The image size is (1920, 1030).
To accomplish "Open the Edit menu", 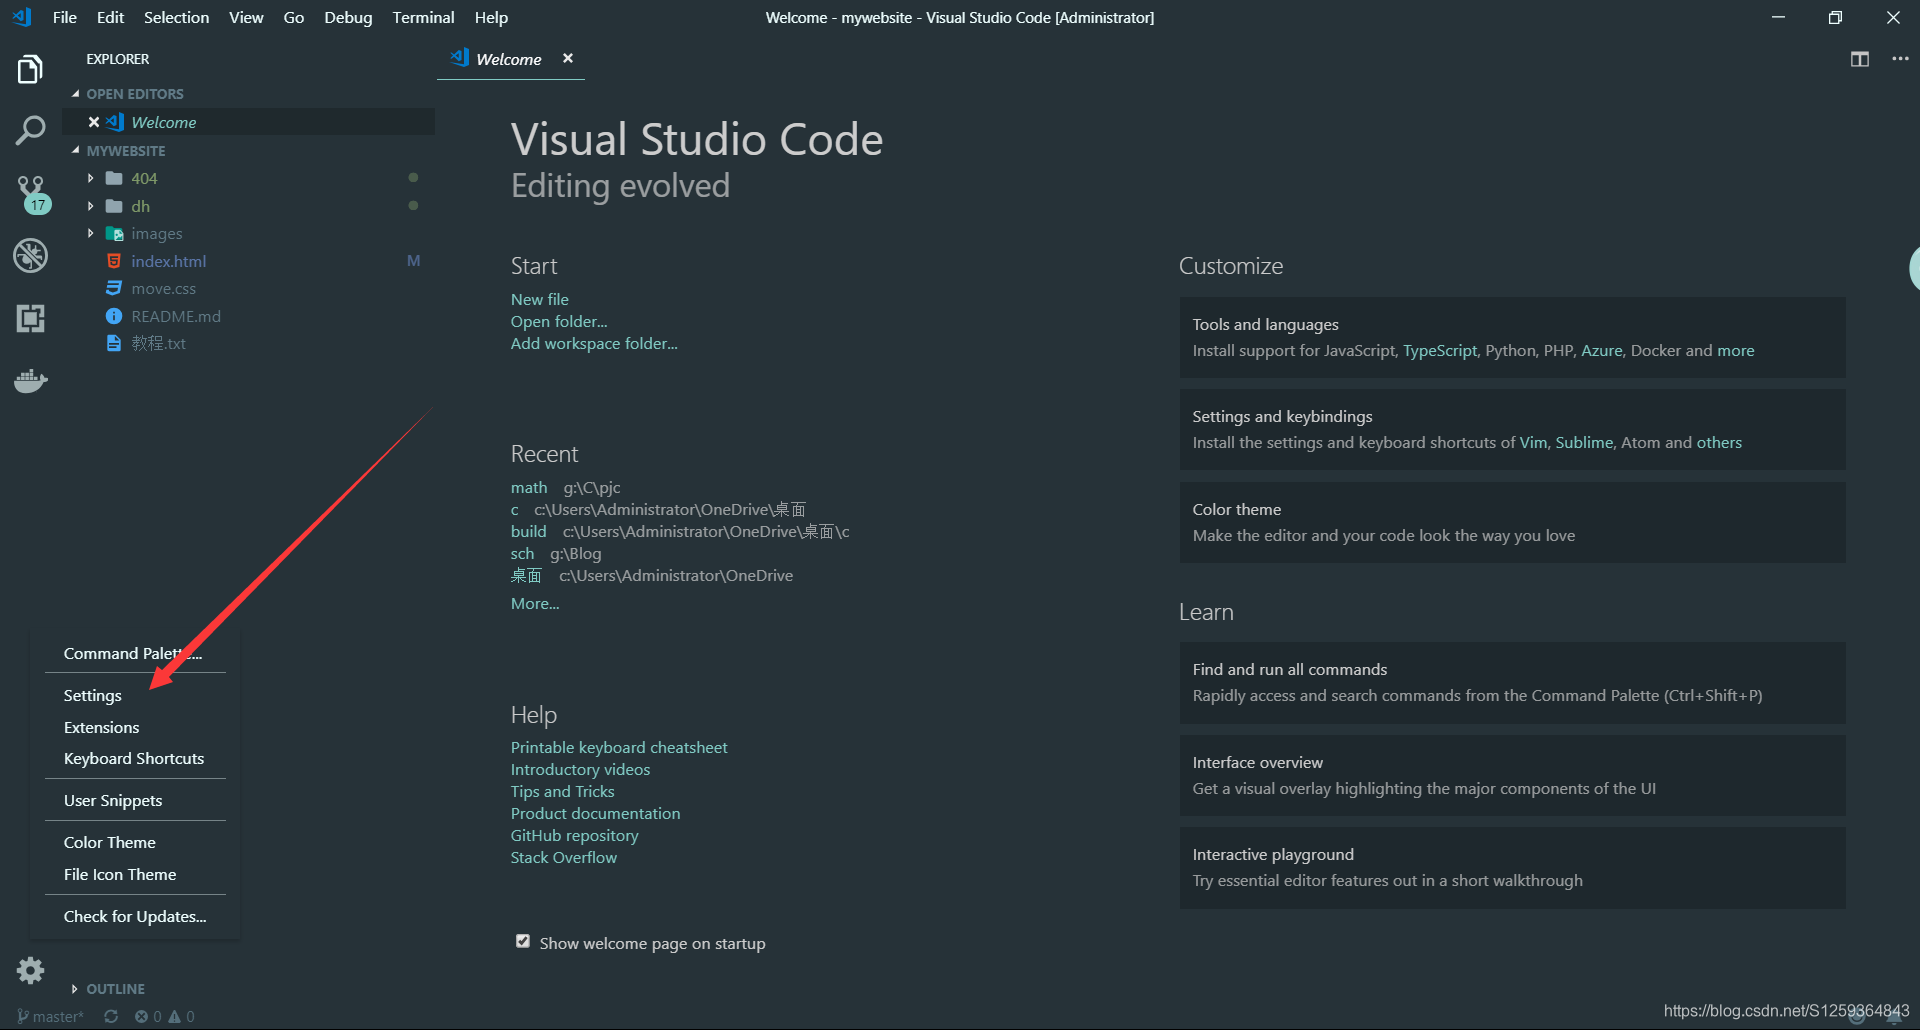I will 110,17.
